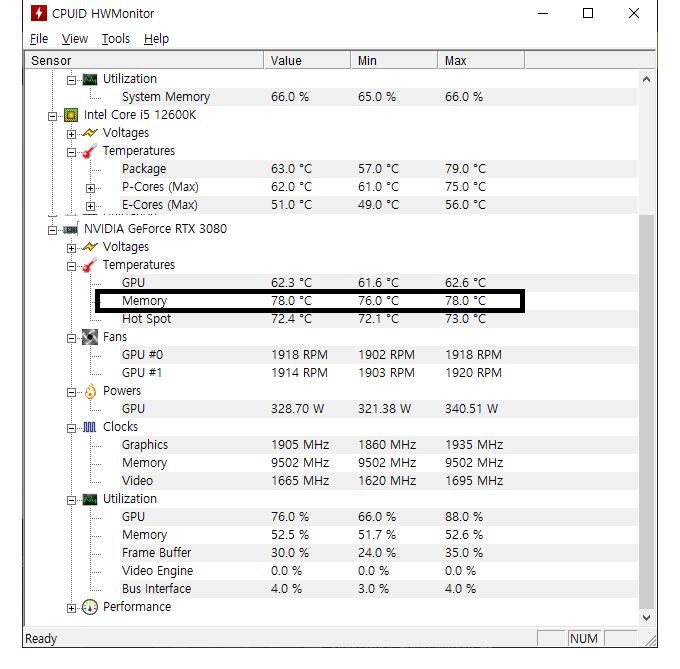
Task: Expand the Performance node
Action: (72, 608)
